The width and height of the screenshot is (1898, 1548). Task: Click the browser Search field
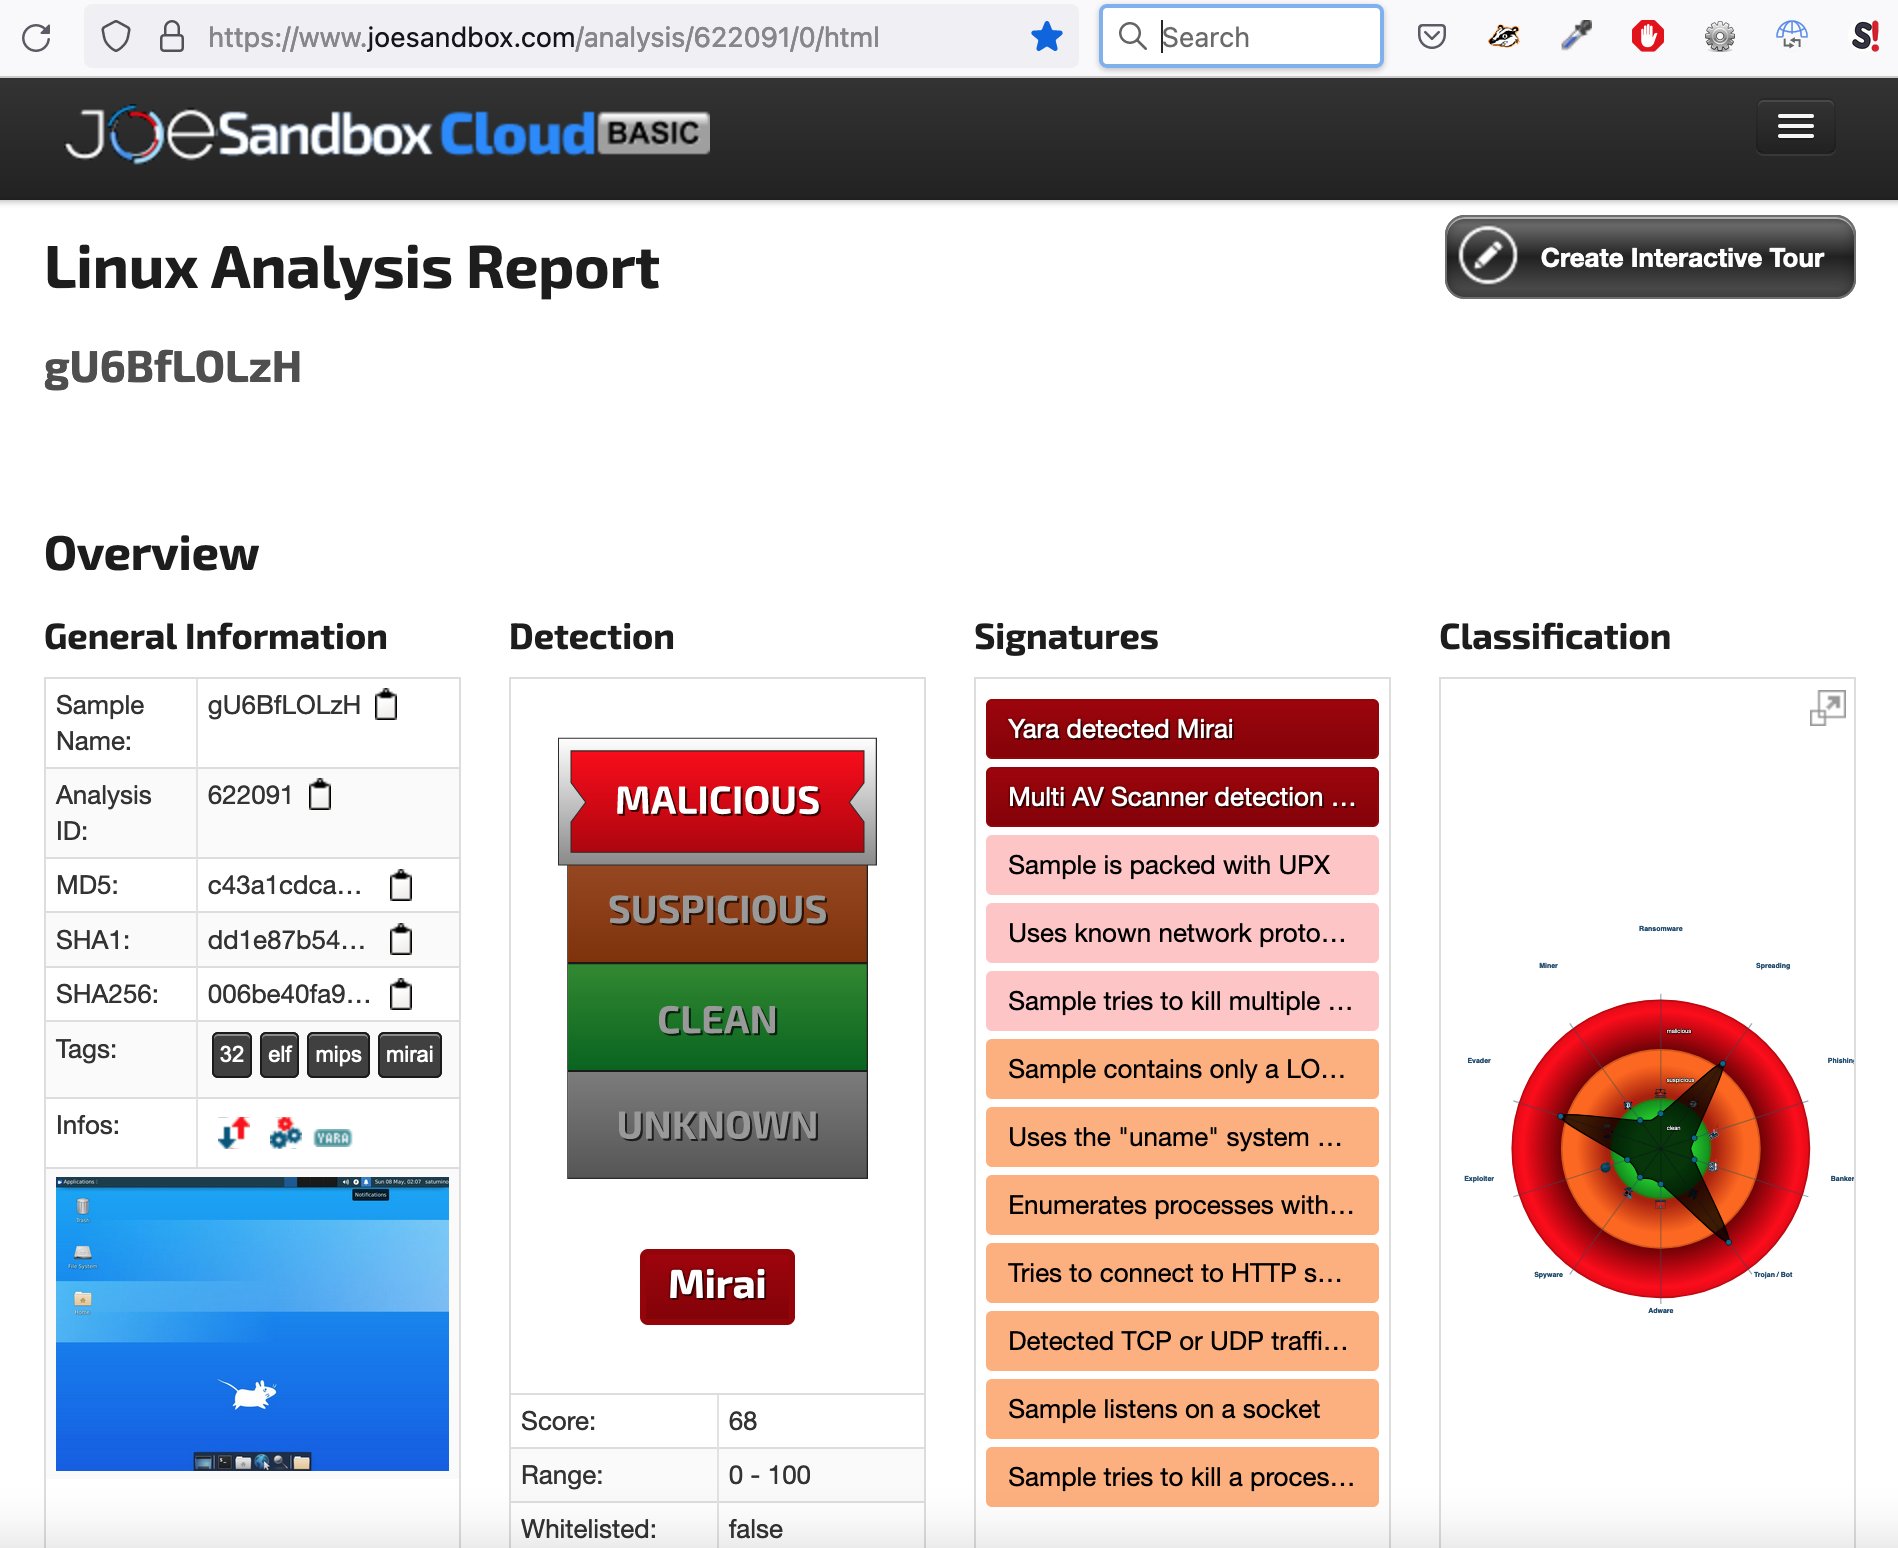coord(1241,37)
